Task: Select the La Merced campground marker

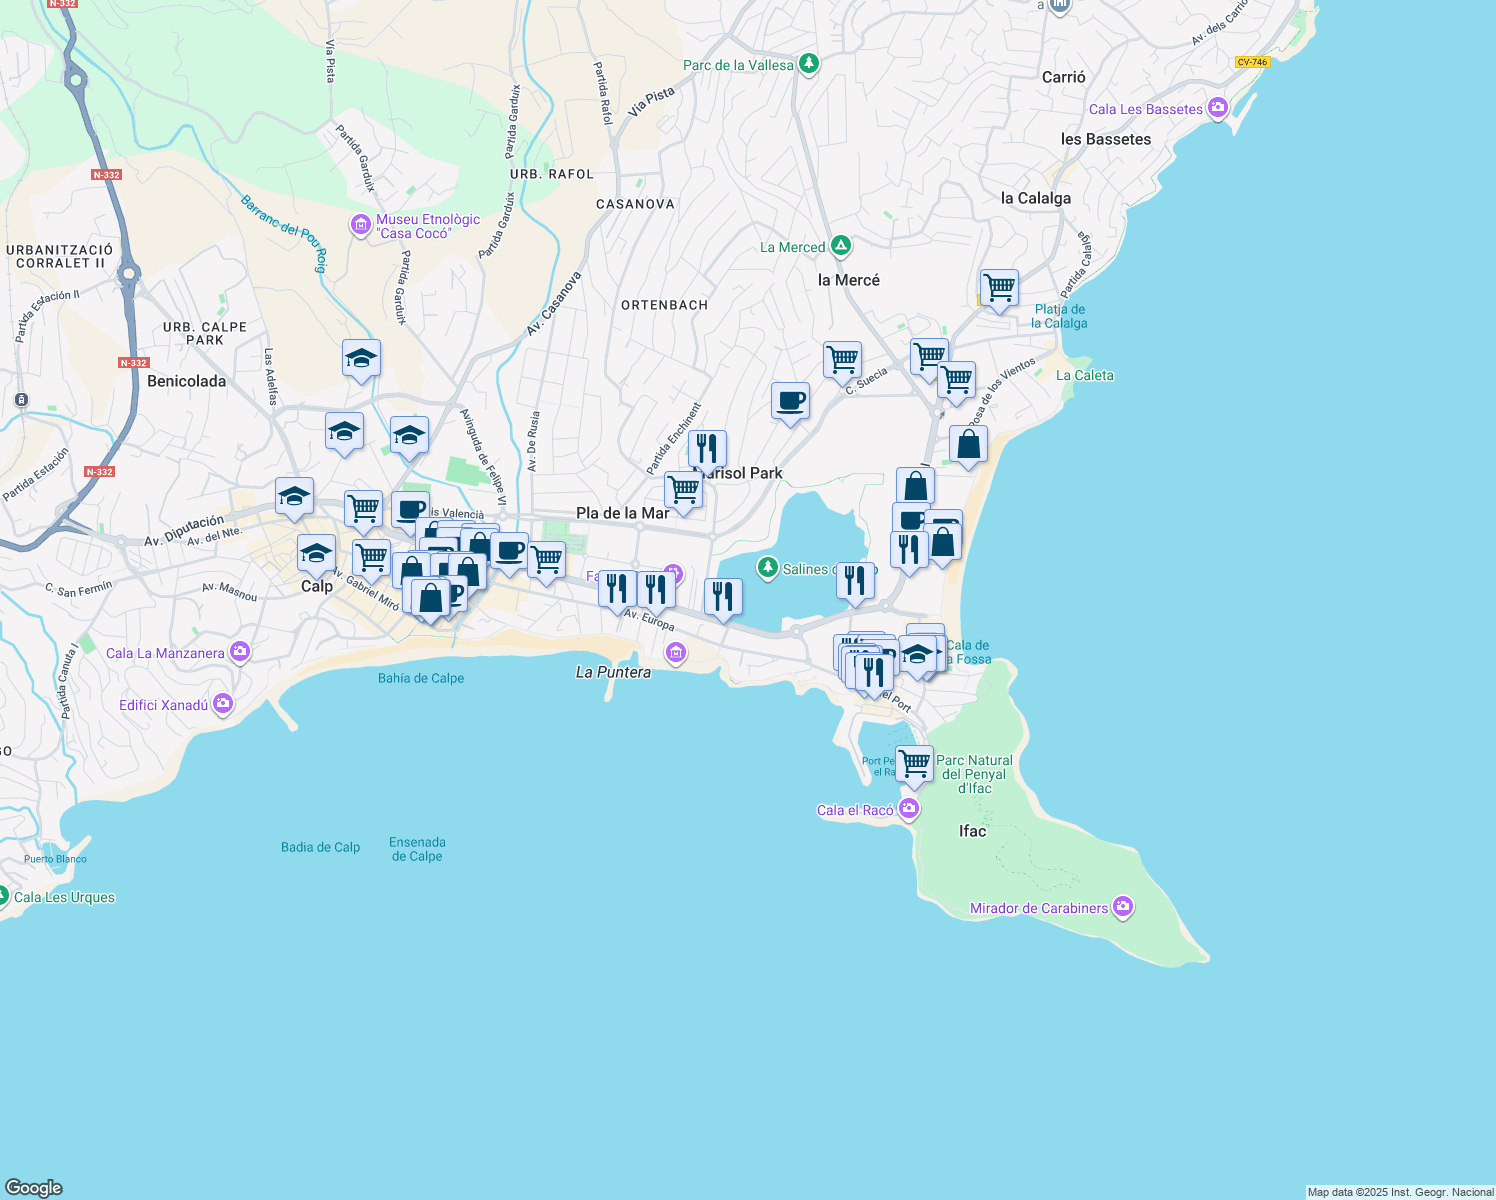Action: pos(839,245)
